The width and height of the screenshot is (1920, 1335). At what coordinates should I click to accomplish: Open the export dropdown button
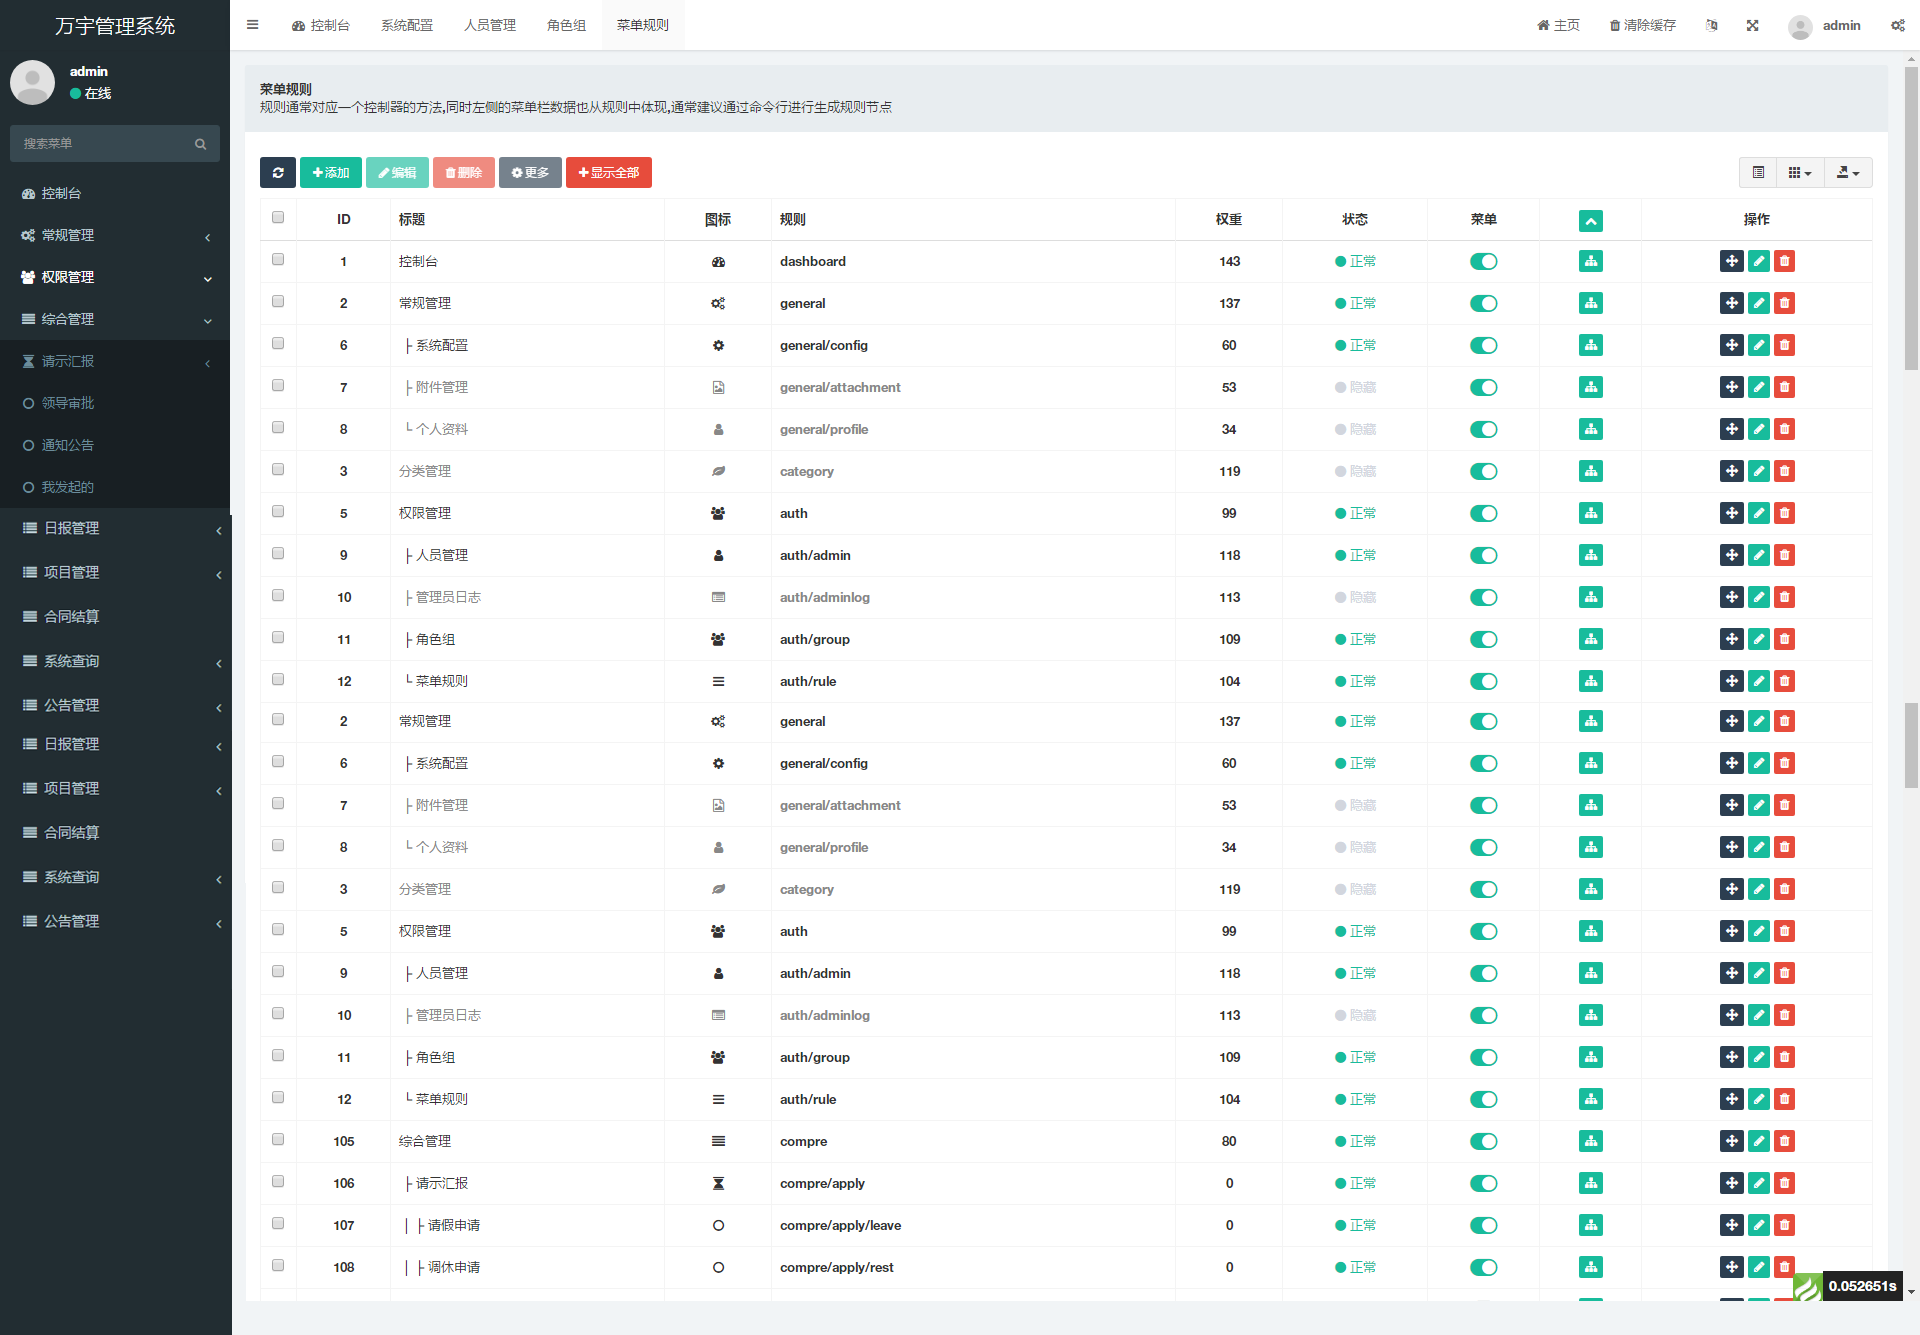pos(1847,173)
